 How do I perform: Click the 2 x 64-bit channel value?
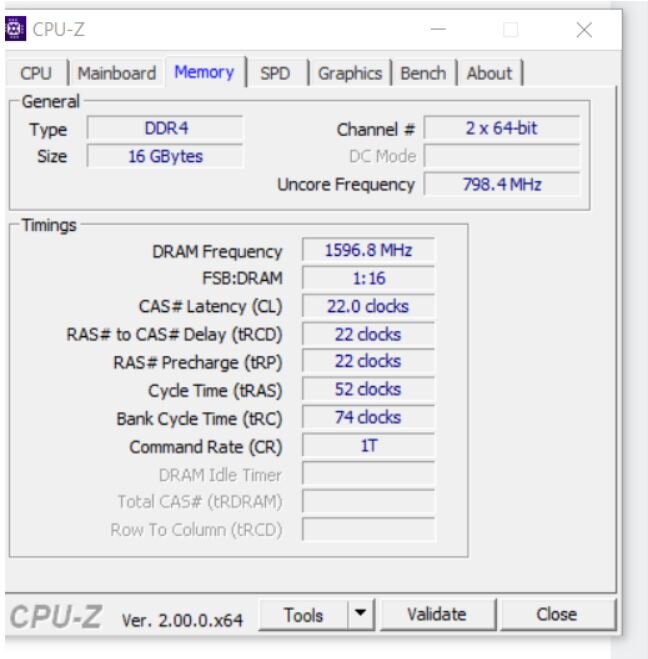pyautogui.click(x=502, y=128)
